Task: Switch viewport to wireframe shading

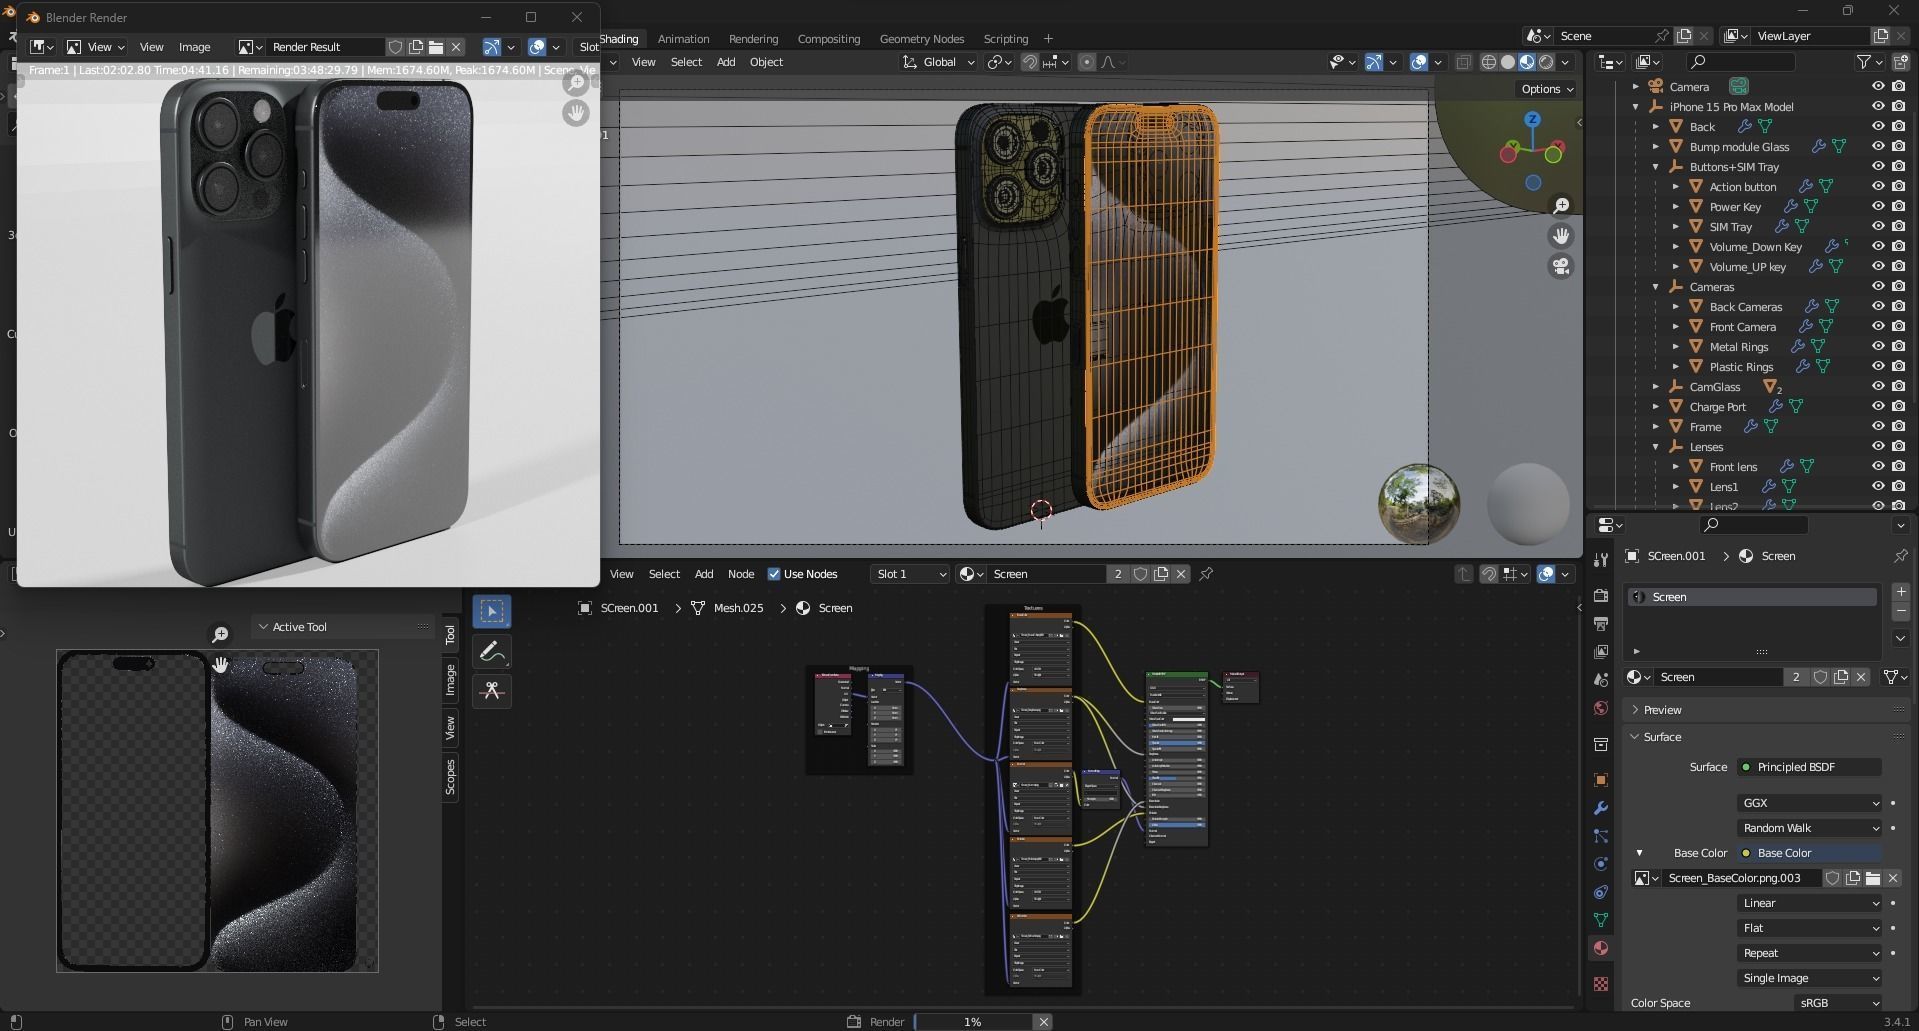Action: (1488, 62)
